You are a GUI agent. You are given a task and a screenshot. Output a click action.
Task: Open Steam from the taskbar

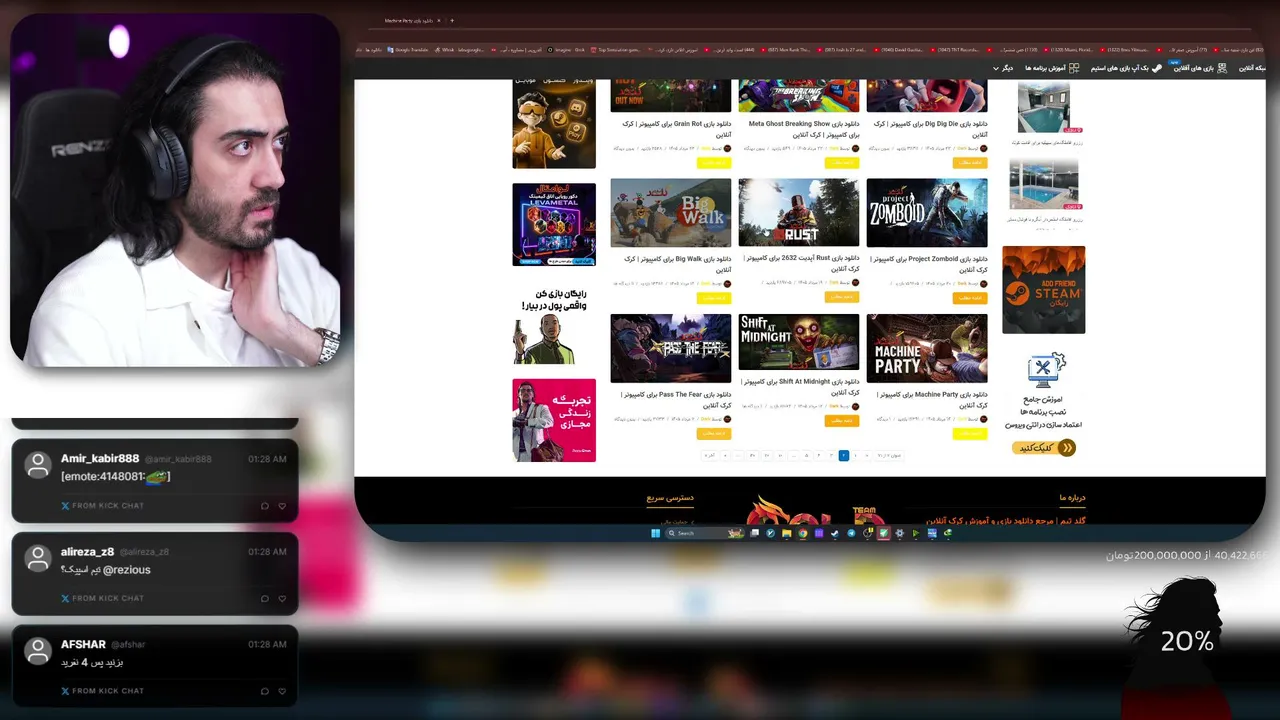[835, 533]
